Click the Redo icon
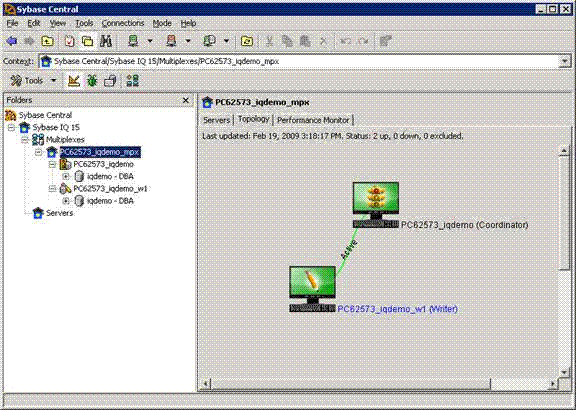Viewport: 576px width, 410px height. (x=363, y=41)
